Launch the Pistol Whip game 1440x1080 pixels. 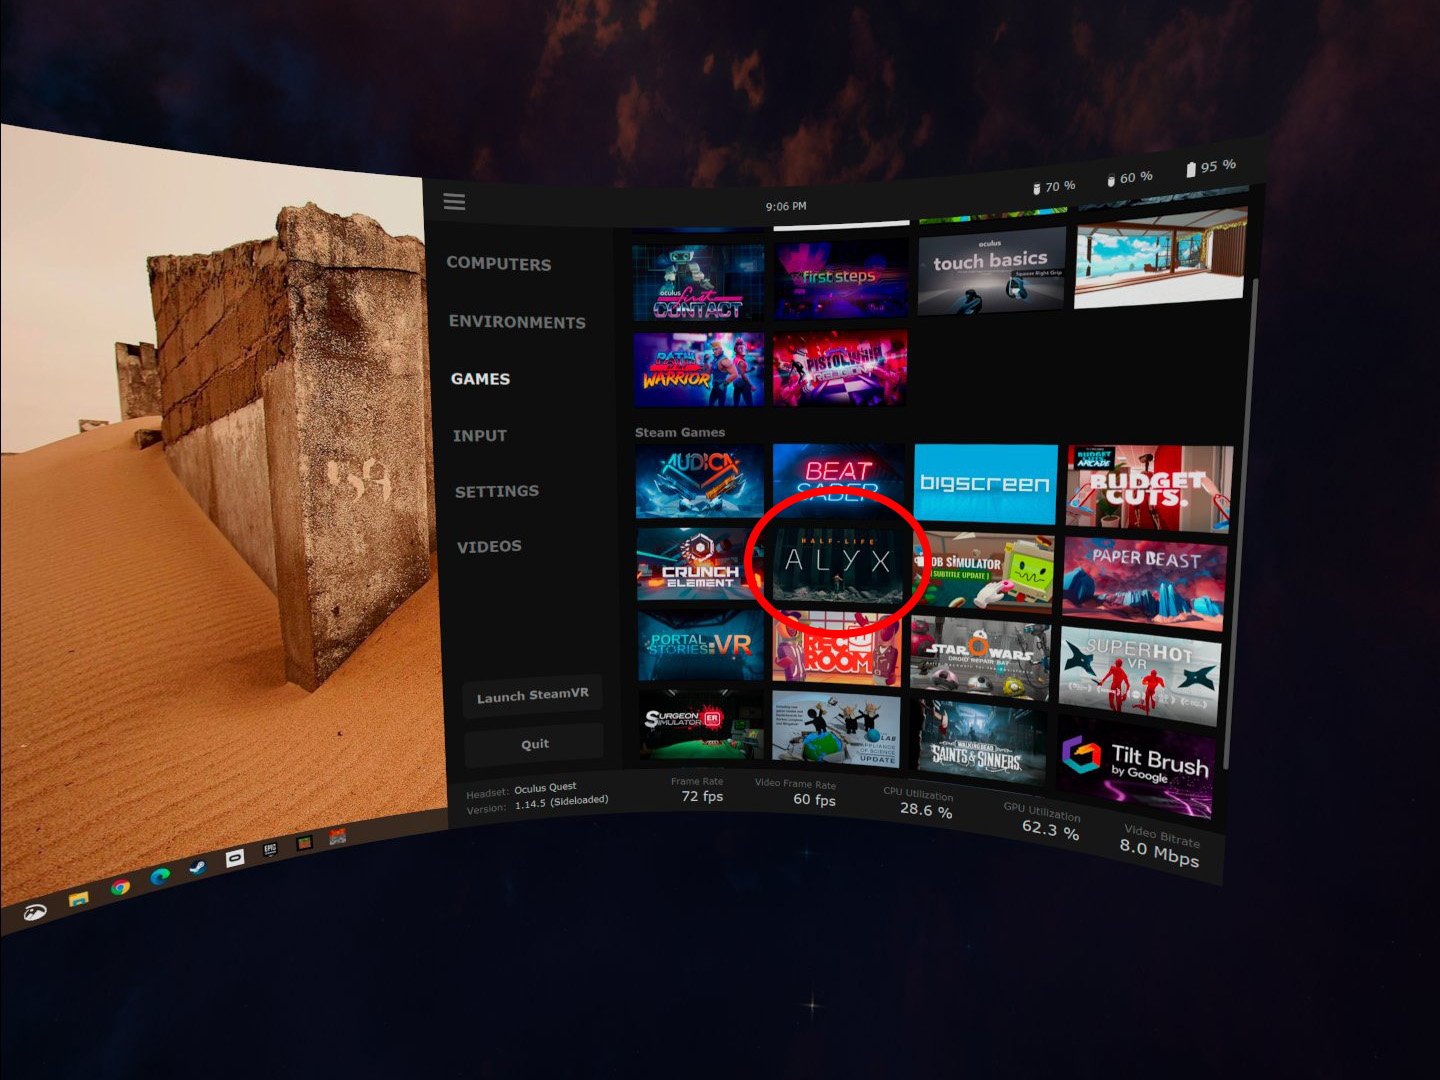tap(840, 368)
